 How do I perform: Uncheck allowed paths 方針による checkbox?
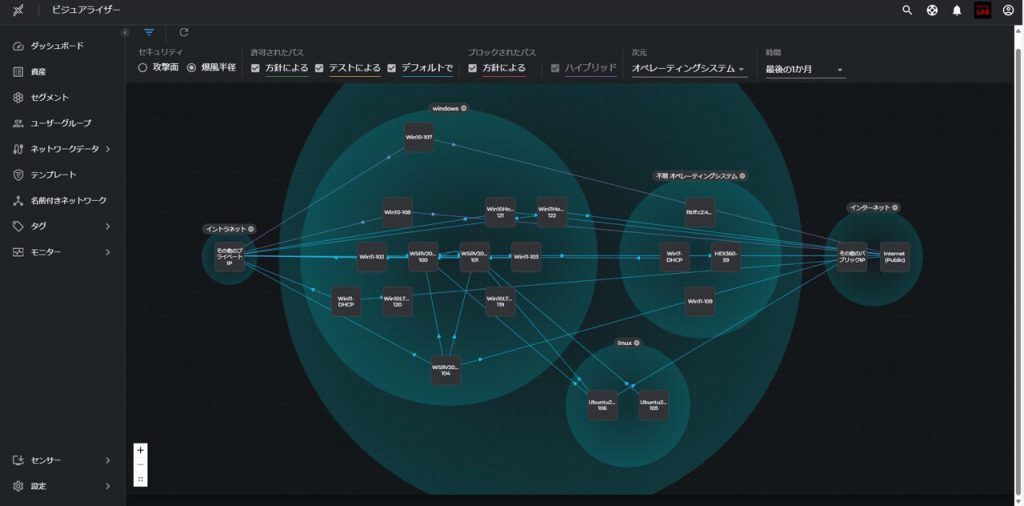pyautogui.click(x=255, y=68)
